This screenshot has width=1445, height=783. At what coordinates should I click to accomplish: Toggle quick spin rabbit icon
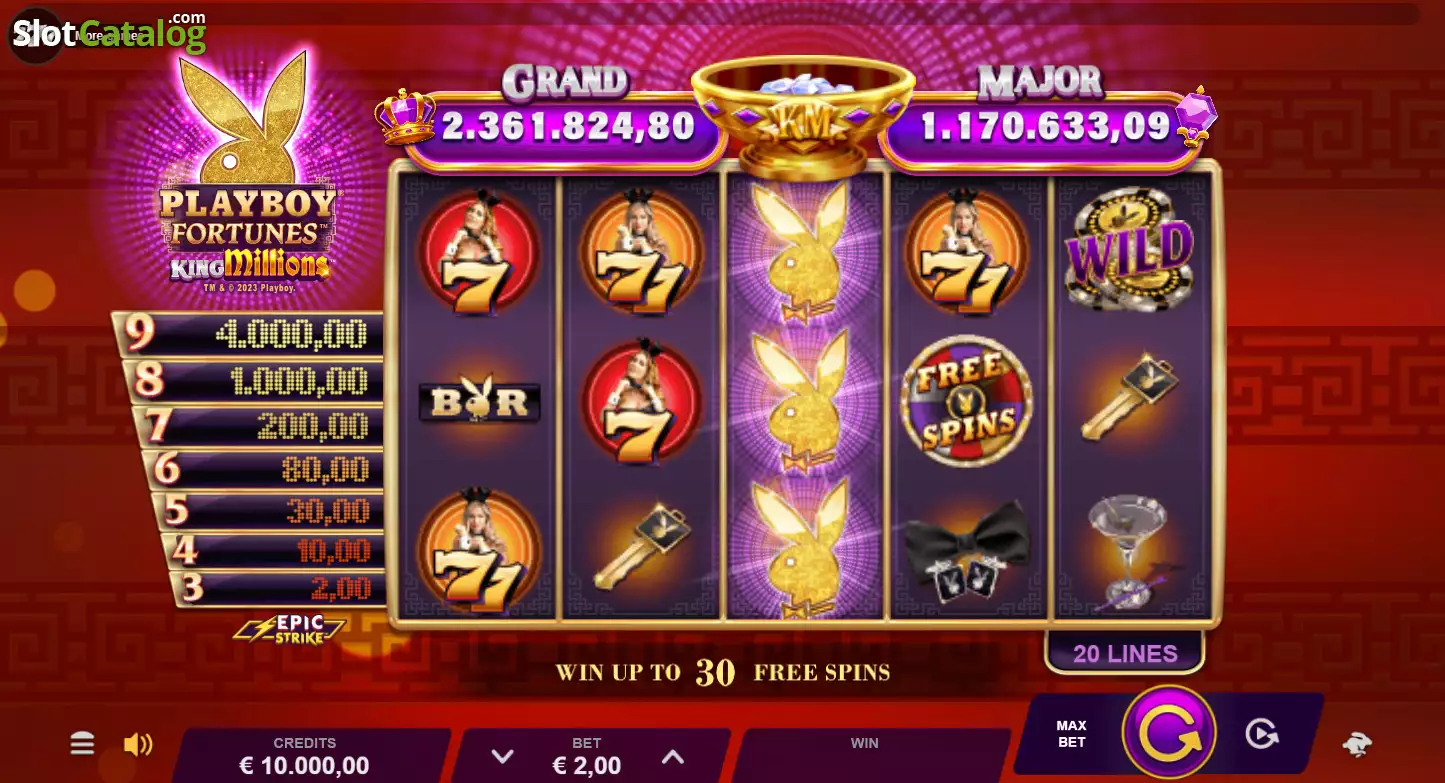[1357, 743]
